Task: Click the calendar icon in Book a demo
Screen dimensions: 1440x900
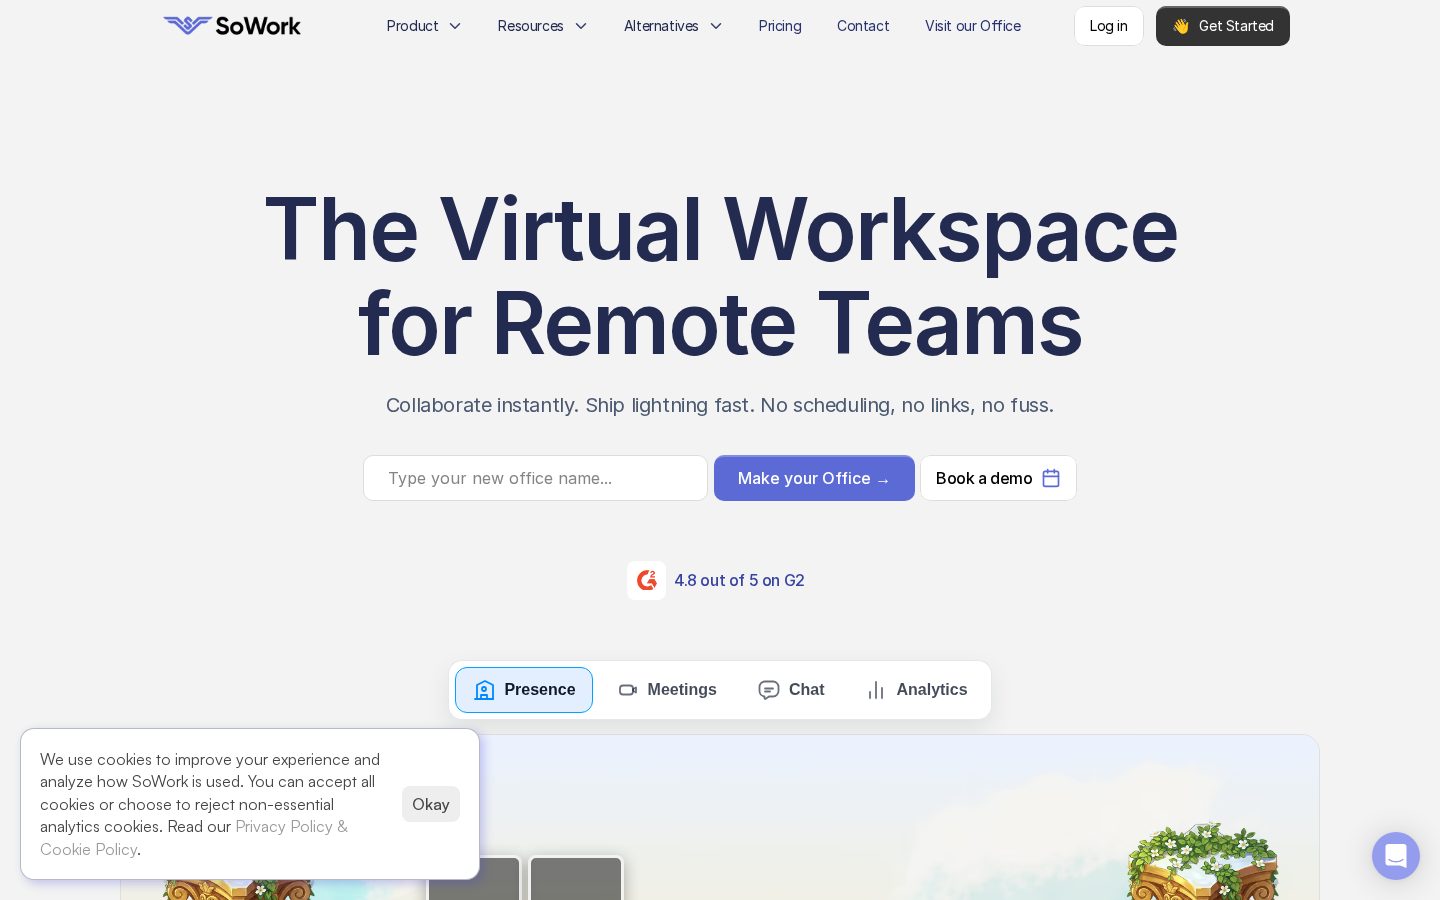Action: point(1051,478)
